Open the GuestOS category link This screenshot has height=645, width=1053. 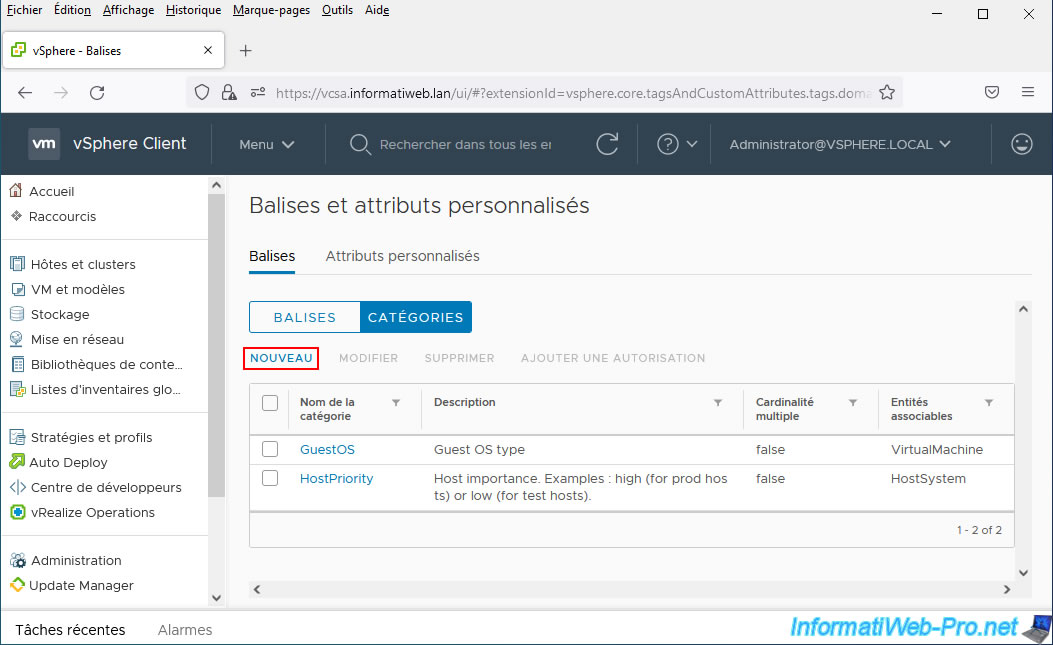point(327,449)
